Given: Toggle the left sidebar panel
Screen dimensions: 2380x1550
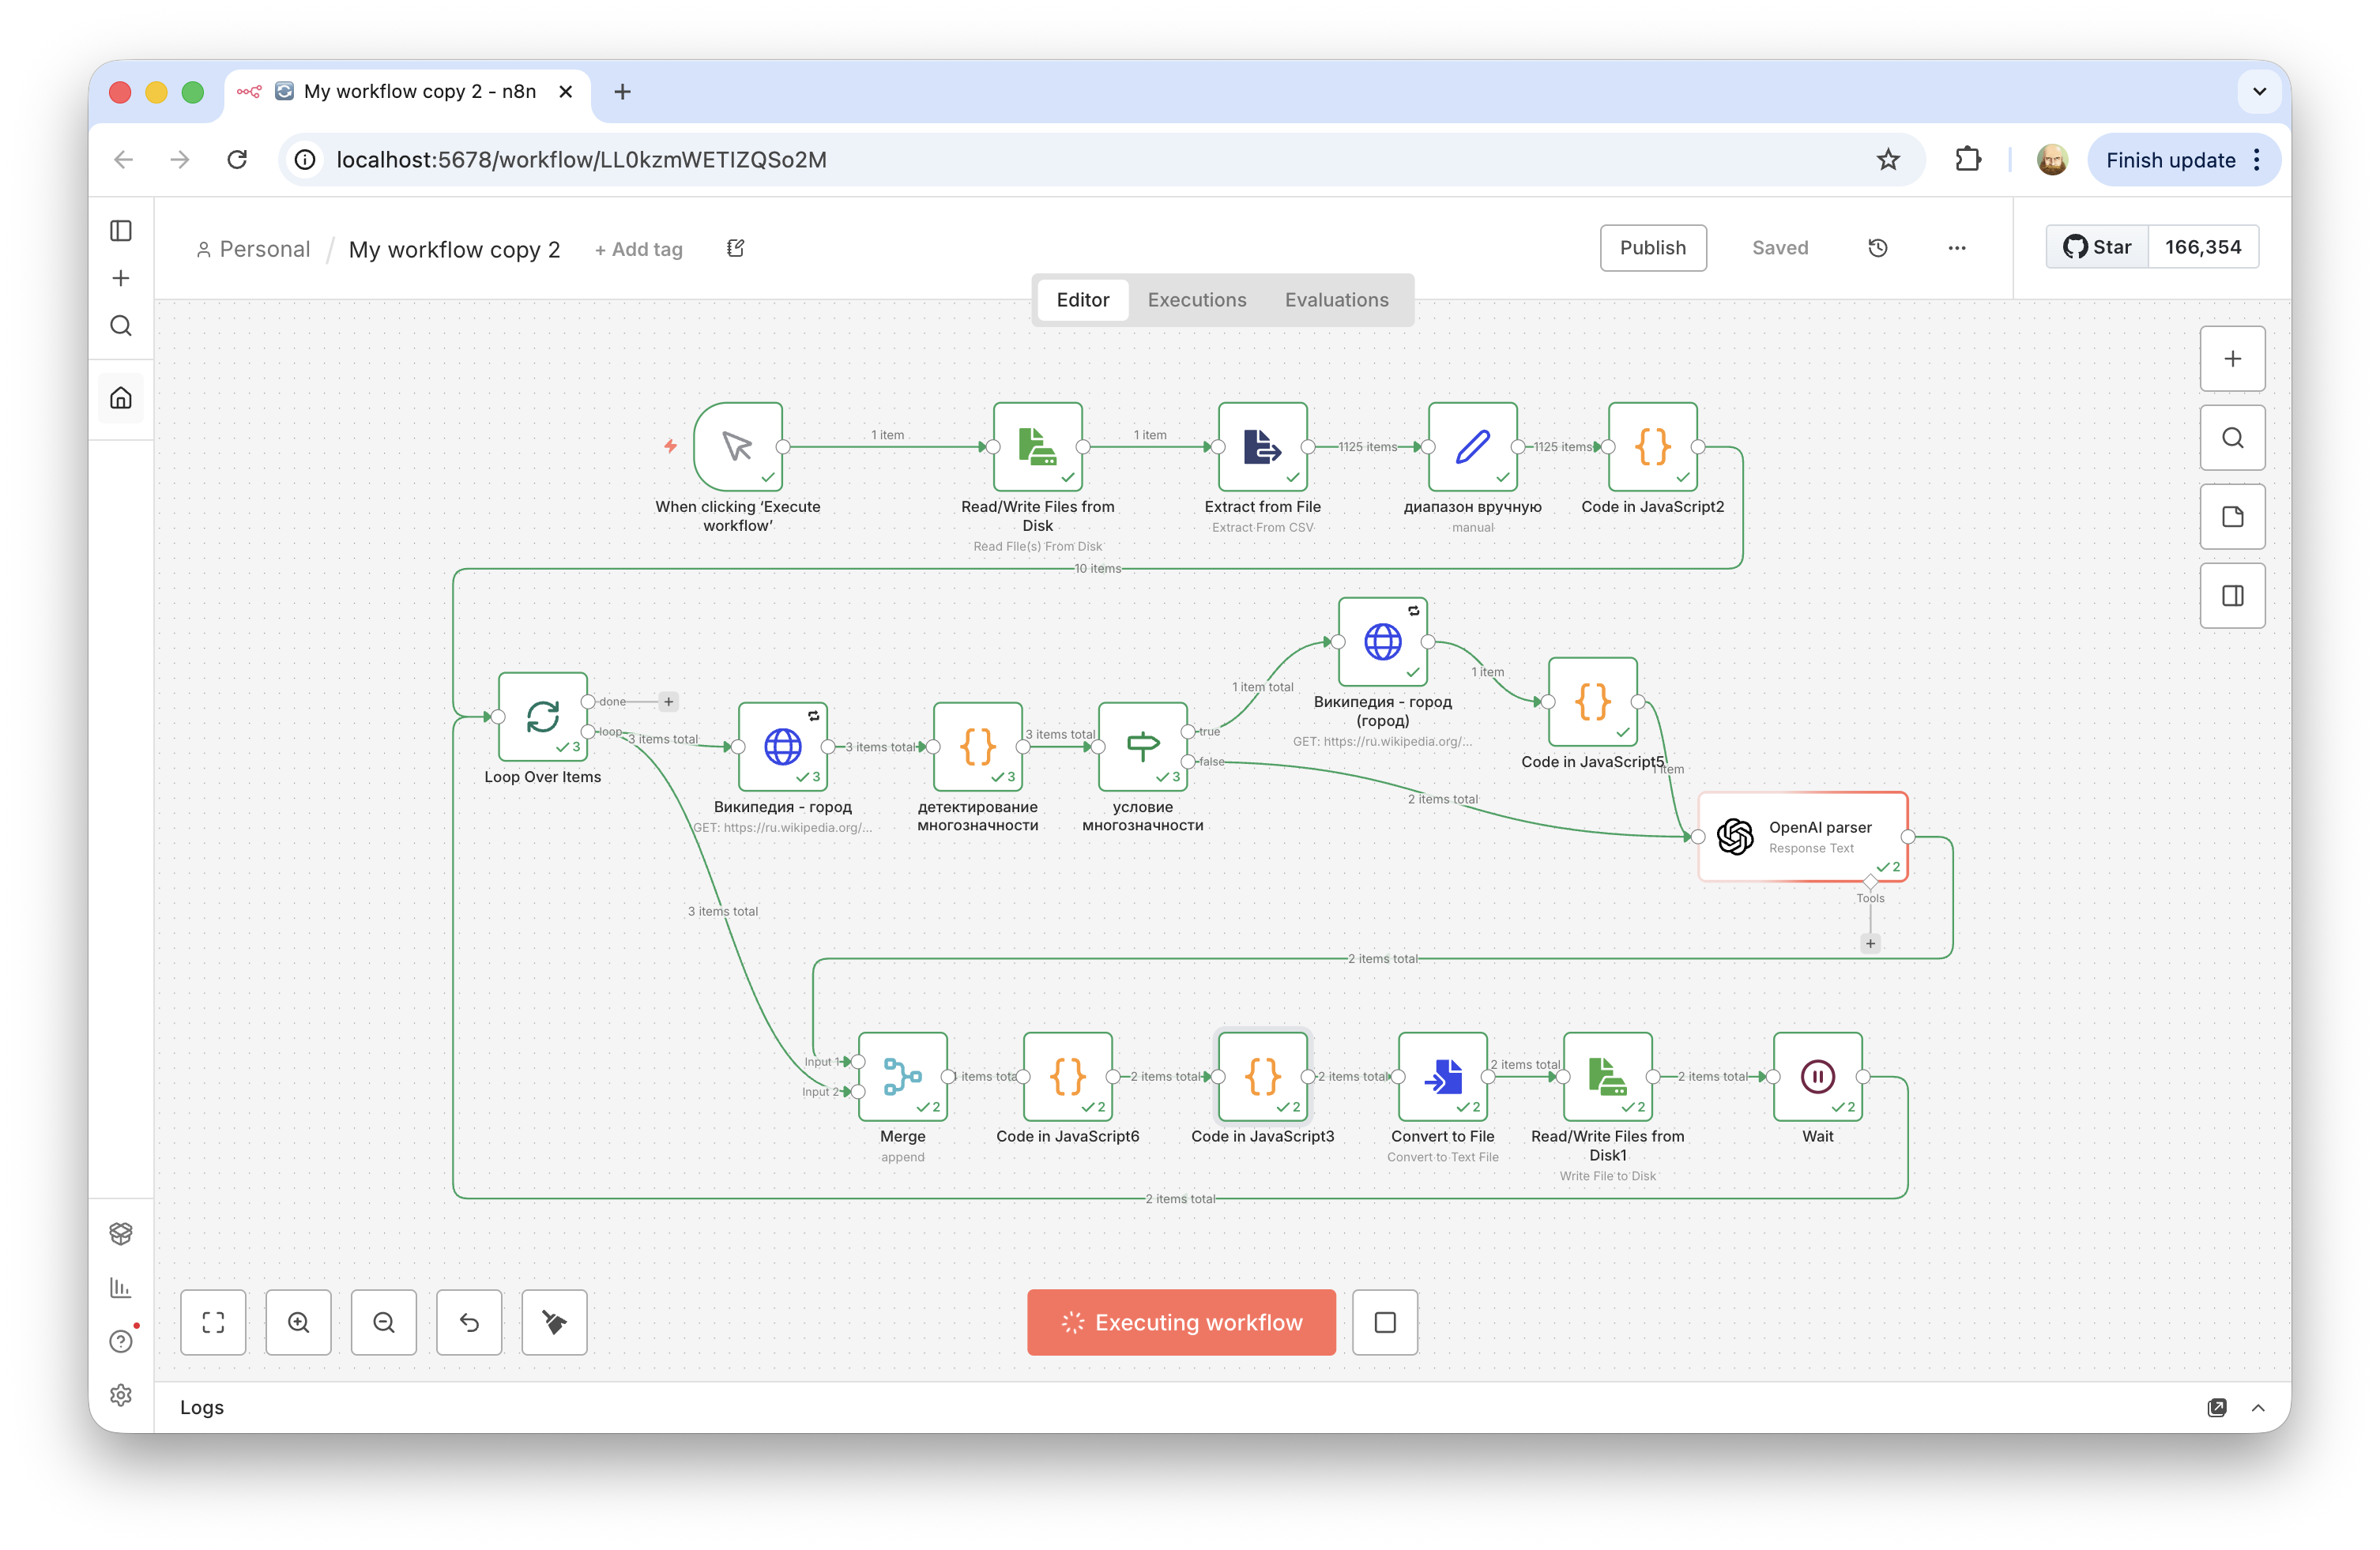Looking at the screenshot, I should (x=121, y=231).
